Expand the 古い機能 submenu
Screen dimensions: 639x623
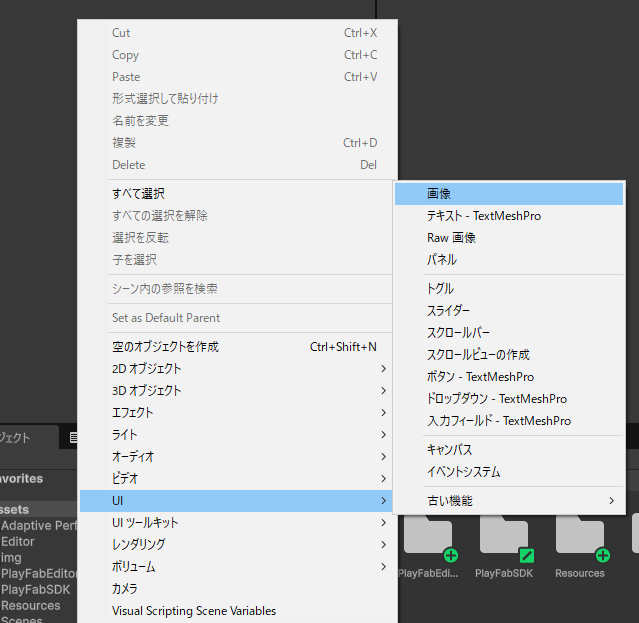point(509,500)
